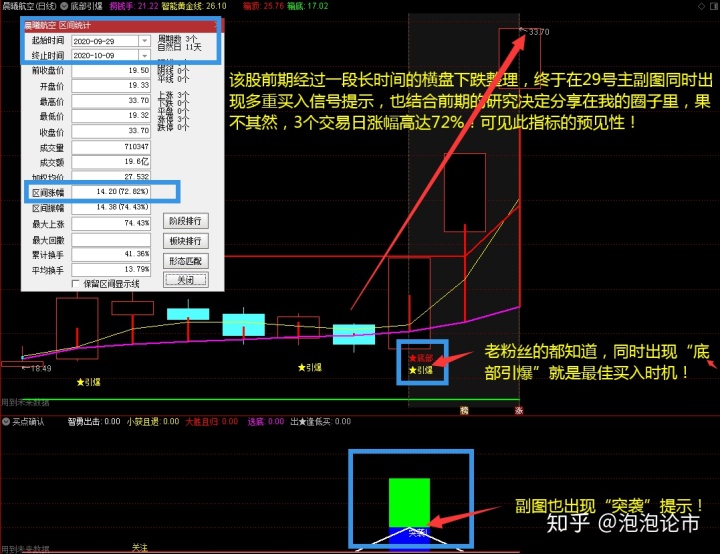Click the 出★逢低买: 0.00 readout
This screenshot has width=720, height=554.
[321, 422]
